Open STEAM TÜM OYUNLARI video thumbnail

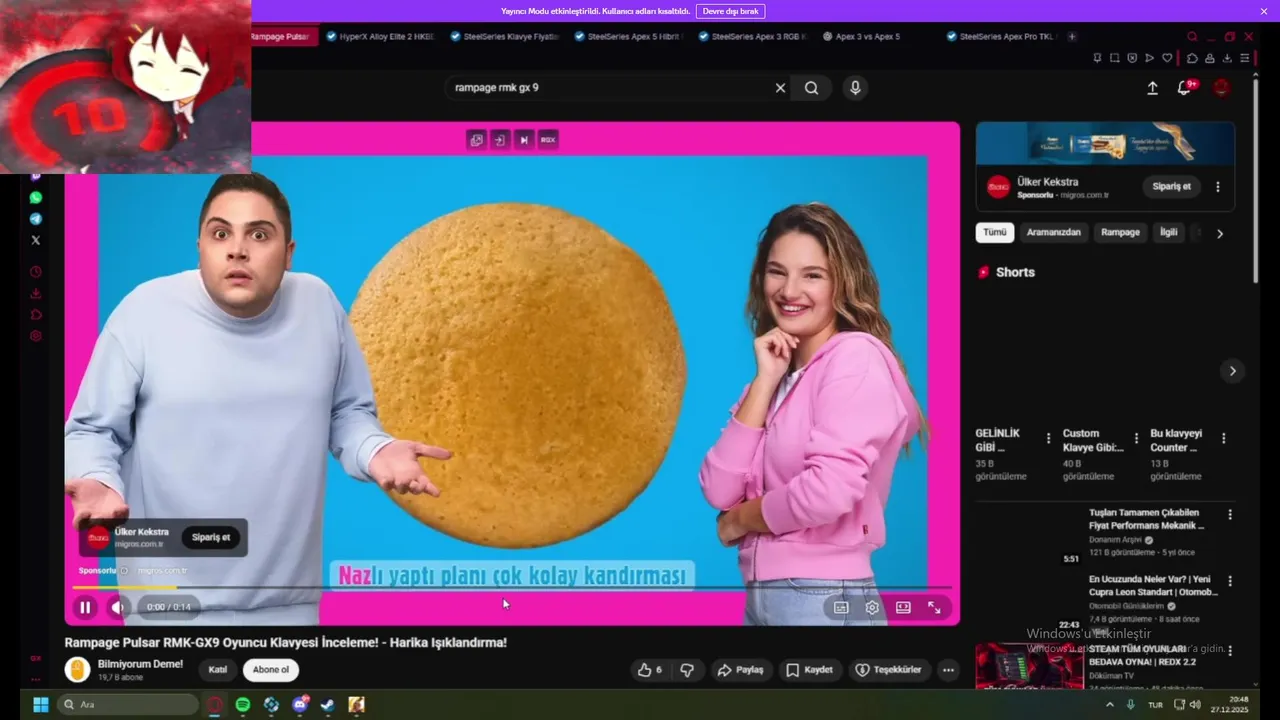click(1029, 666)
